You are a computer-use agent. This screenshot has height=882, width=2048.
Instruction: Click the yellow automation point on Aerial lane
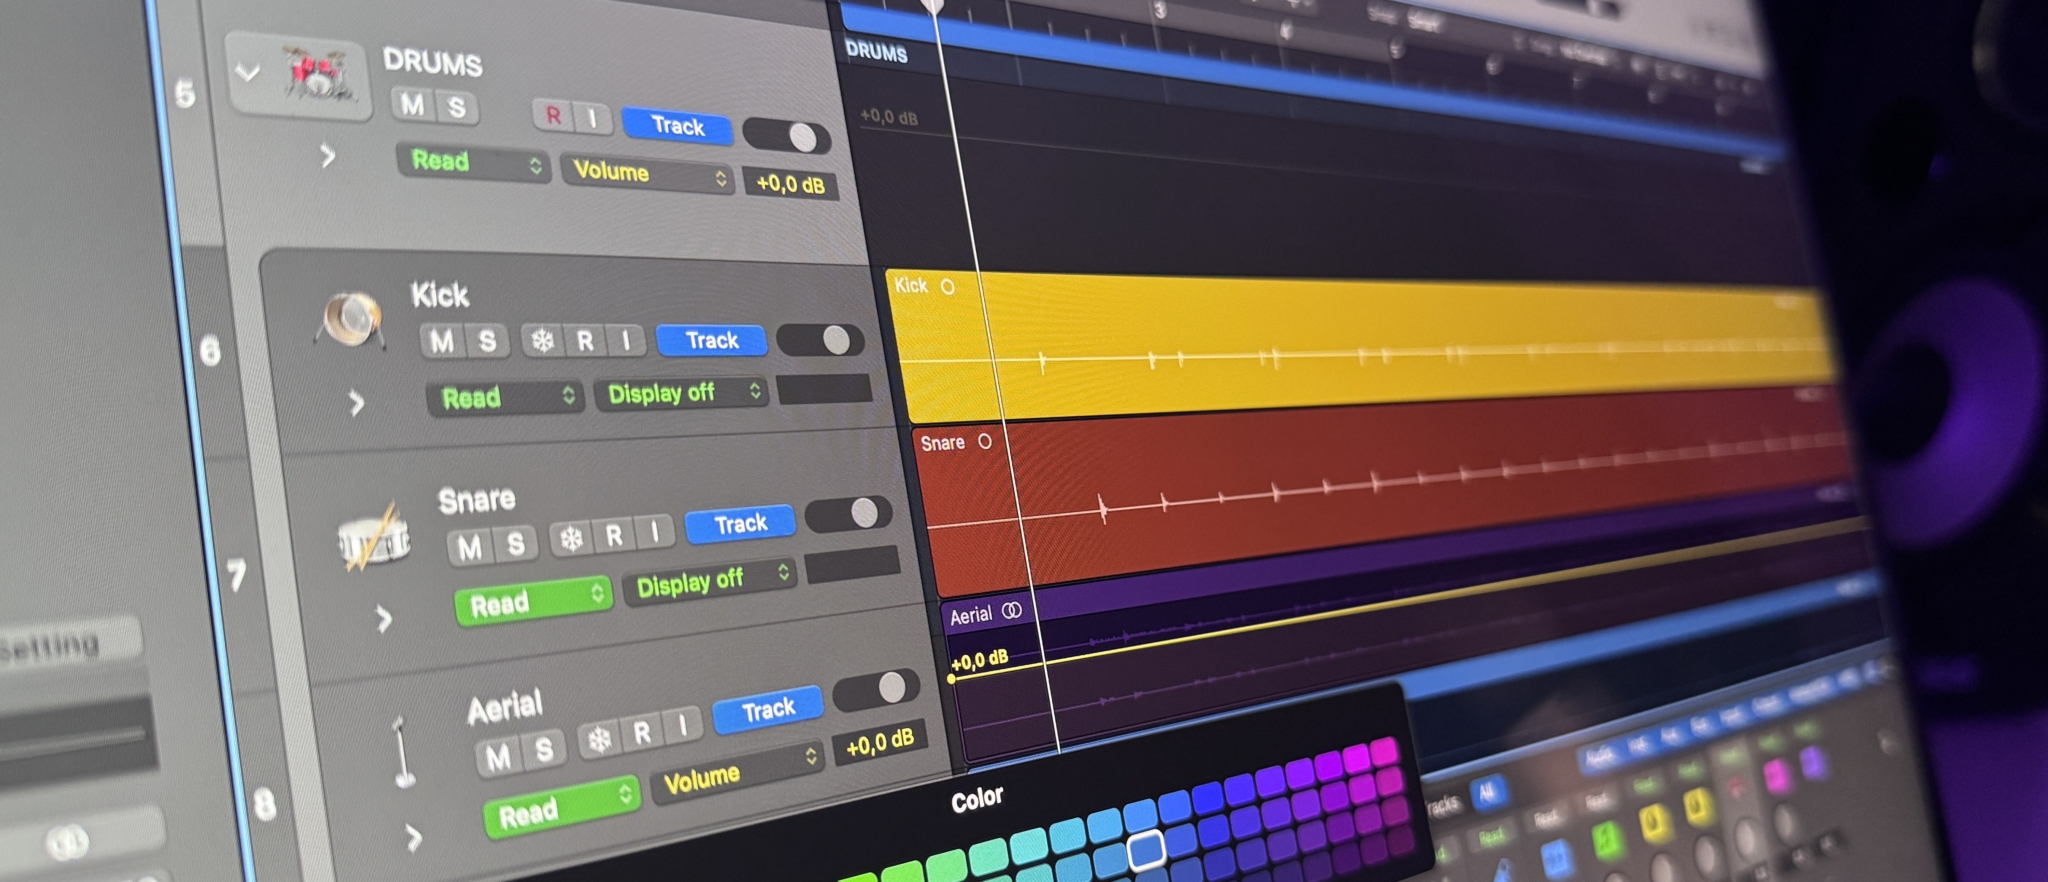click(951, 679)
